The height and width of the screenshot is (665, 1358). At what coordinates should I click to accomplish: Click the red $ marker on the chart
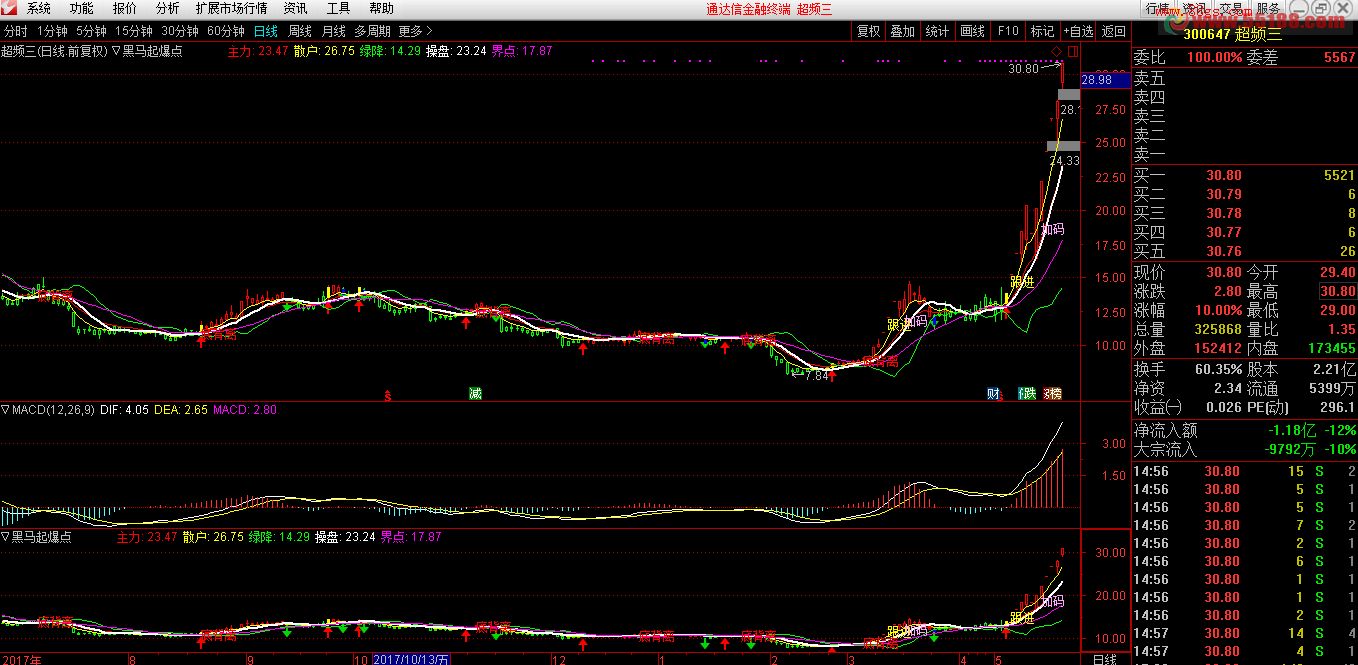coord(387,395)
